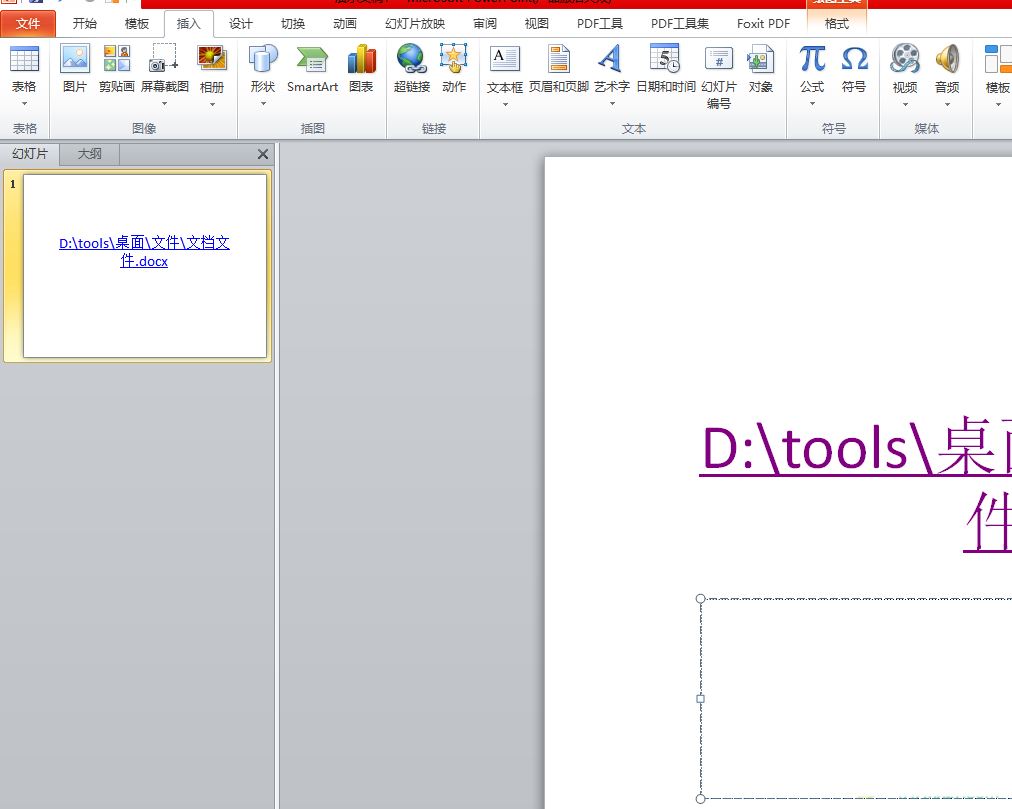Switch to 大纲 outline pane tab
The width and height of the screenshot is (1012, 809).
pos(90,154)
